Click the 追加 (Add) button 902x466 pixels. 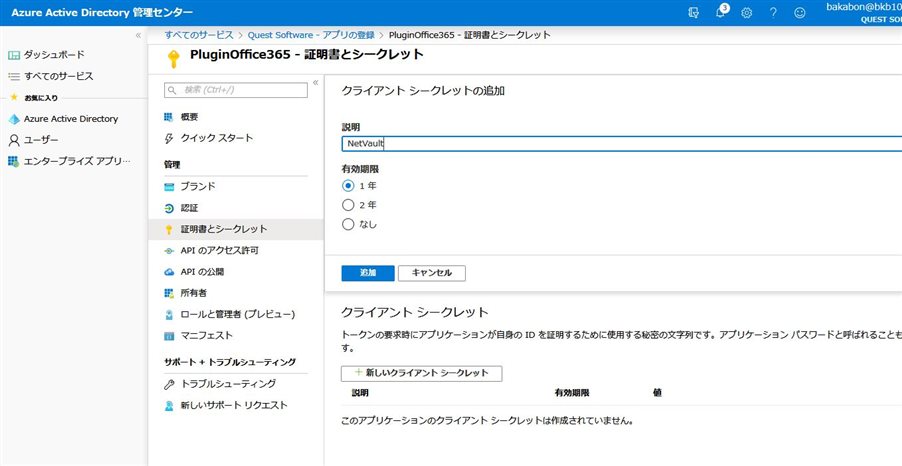[368, 273]
